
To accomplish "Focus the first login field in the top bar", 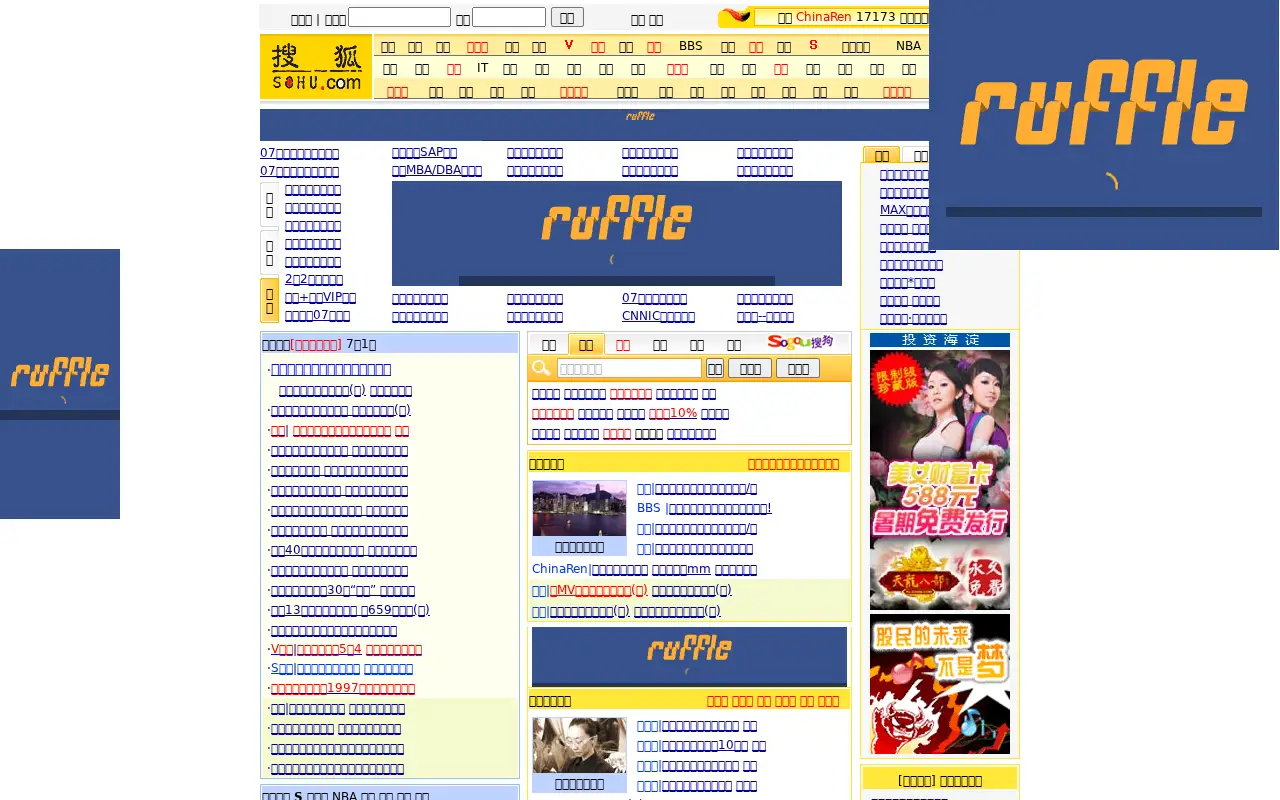I will tap(399, 17).
